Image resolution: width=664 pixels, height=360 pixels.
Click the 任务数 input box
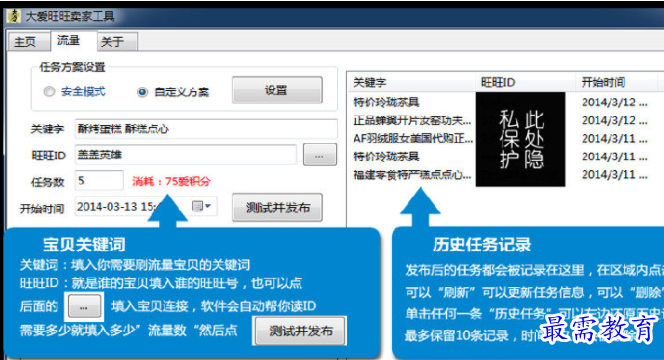(x=99, y=181)
